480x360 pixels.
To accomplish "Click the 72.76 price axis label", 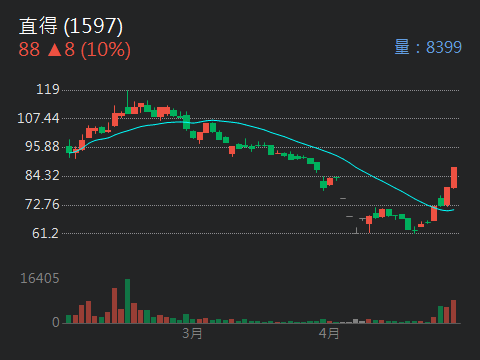I will click(42, 204).
